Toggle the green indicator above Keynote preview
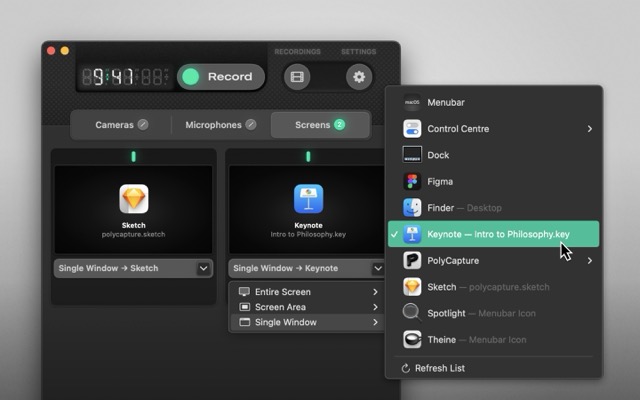This screenshot has height=400, width=640. pyautogui.click(x=308, y=156)
